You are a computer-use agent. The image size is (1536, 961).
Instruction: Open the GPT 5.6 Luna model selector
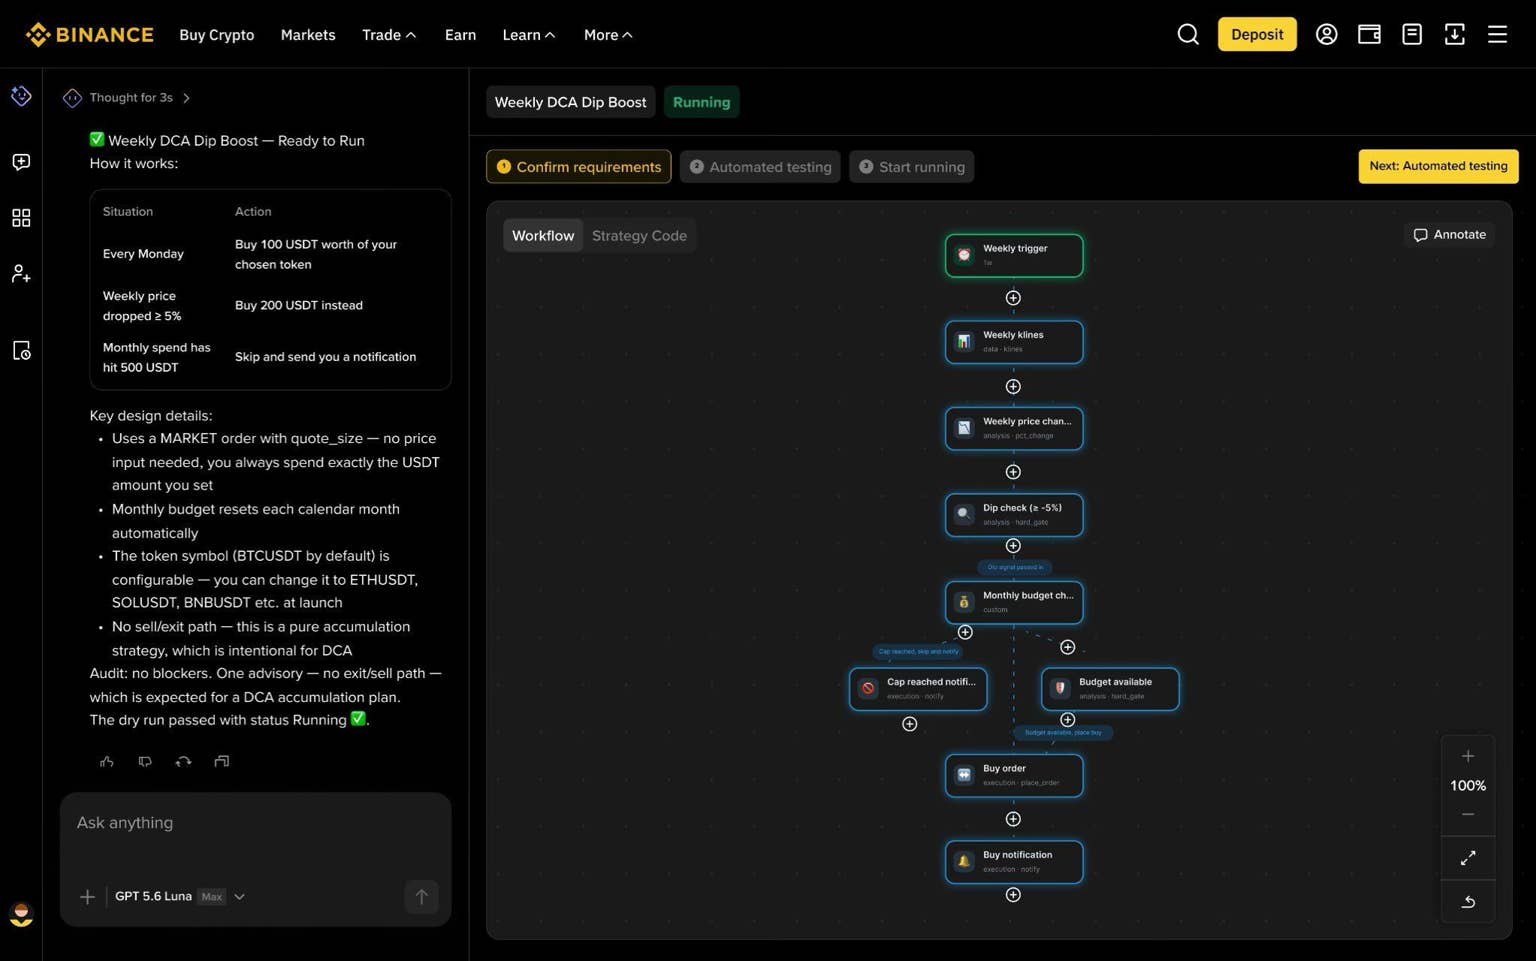pyautogui.click(x=179, y=897)
